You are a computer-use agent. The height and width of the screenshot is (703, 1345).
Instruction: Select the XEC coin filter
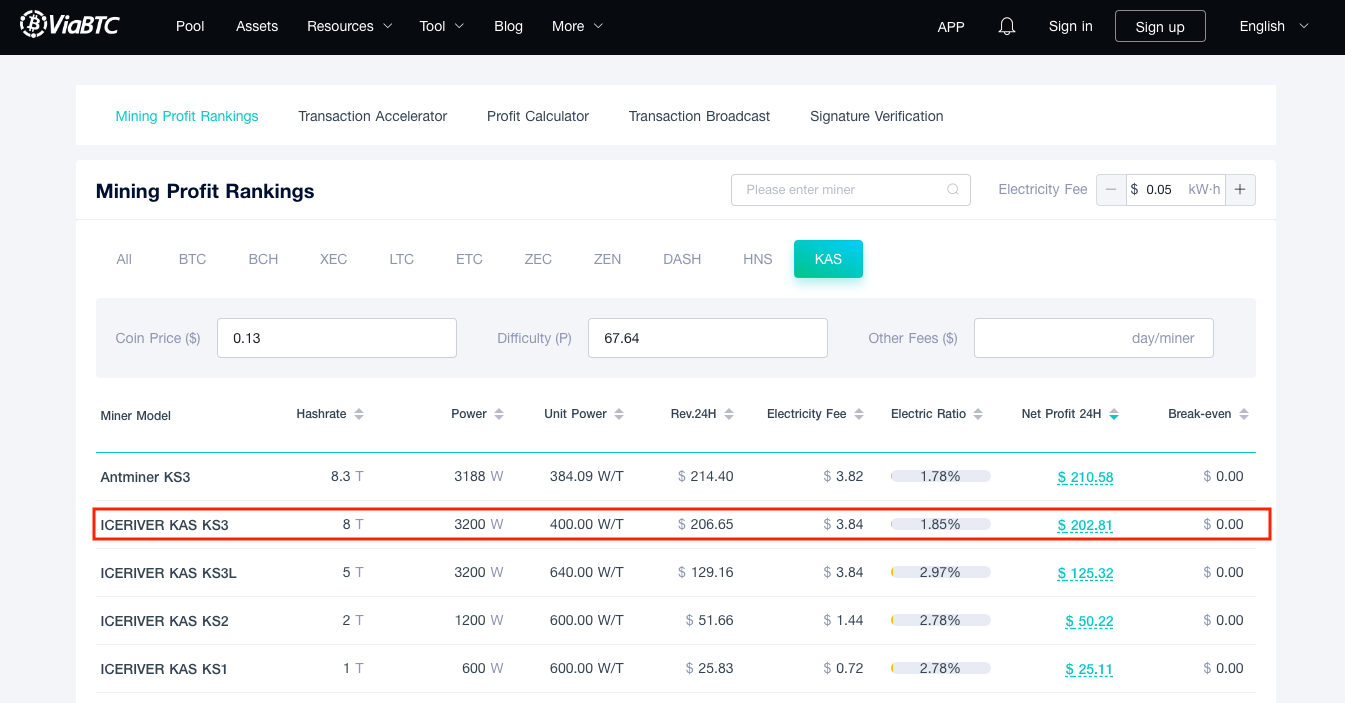pyautogui.click(x=334, y=259)
